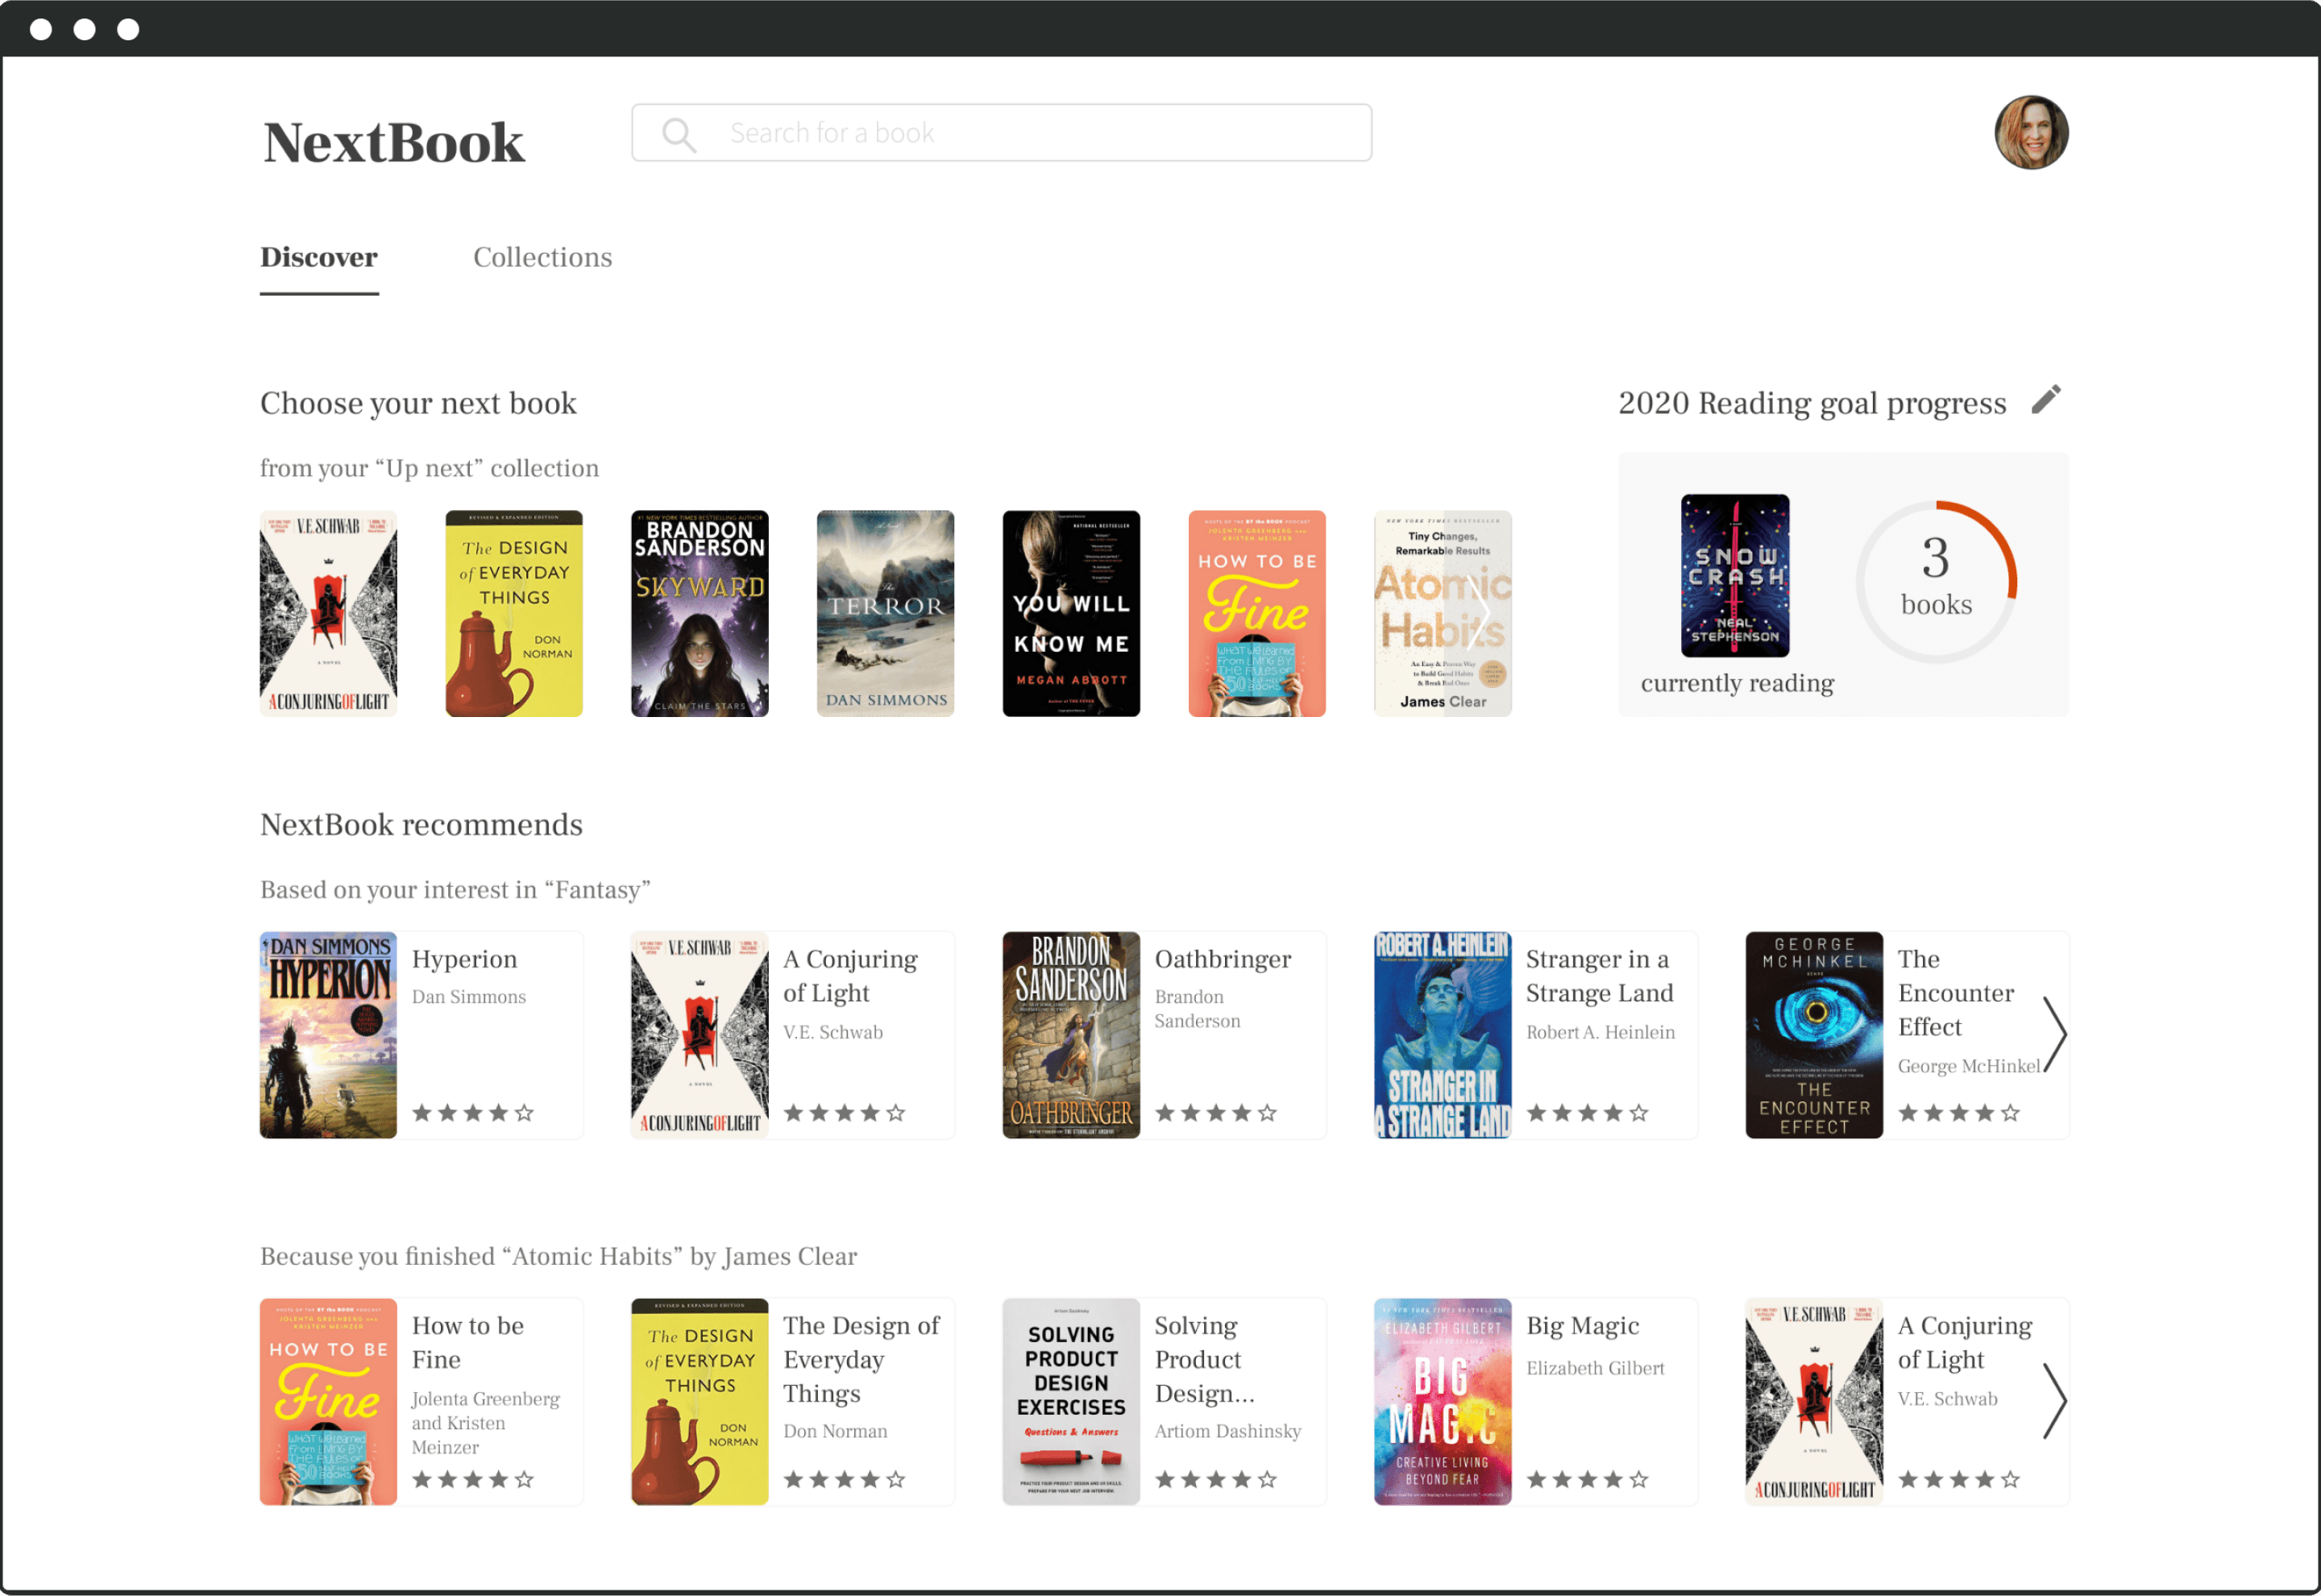The width and height of the screenshot is (2321, 1596).
Task: Click the 3 books progress ring
Action: click(1936, 581)
